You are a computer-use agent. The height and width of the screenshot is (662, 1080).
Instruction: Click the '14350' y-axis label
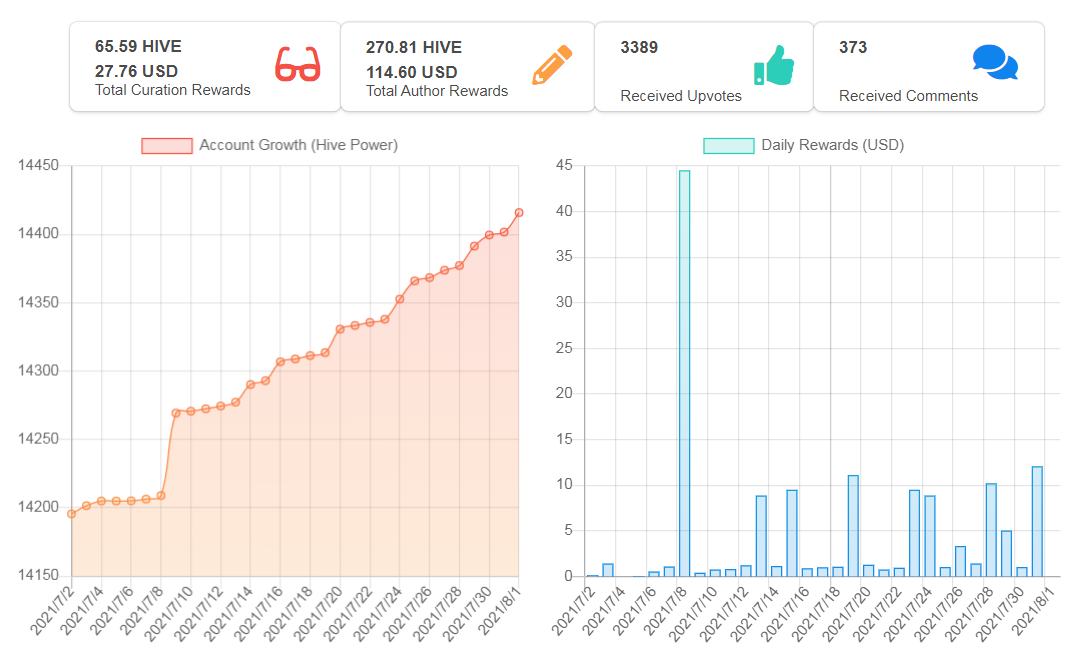[39, 302]
